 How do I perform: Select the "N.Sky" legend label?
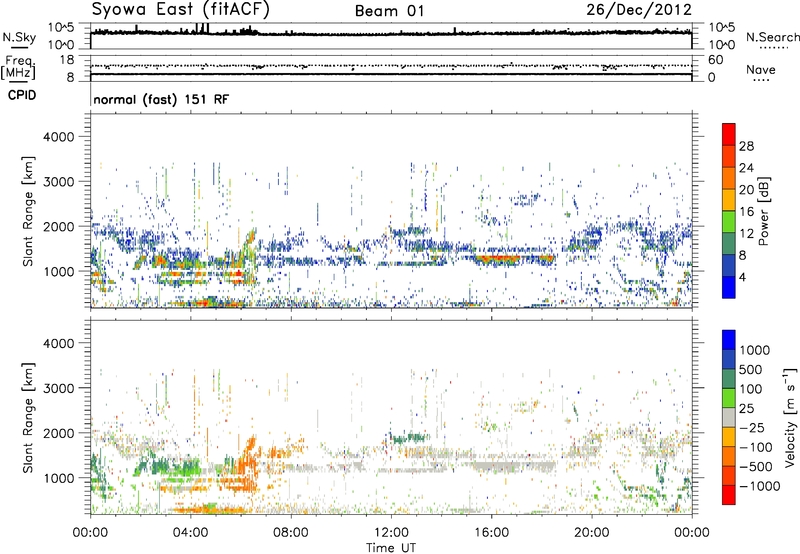pos(19,37)
